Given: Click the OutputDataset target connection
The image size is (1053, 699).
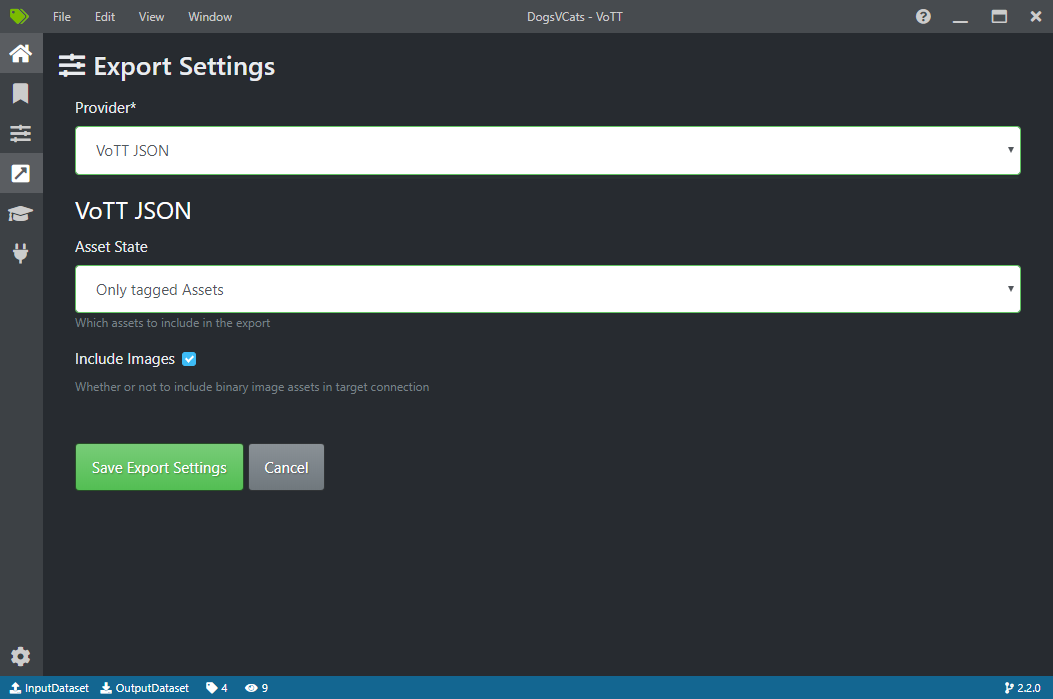Looking at the screenshot, I should click(x=144, y=688).
